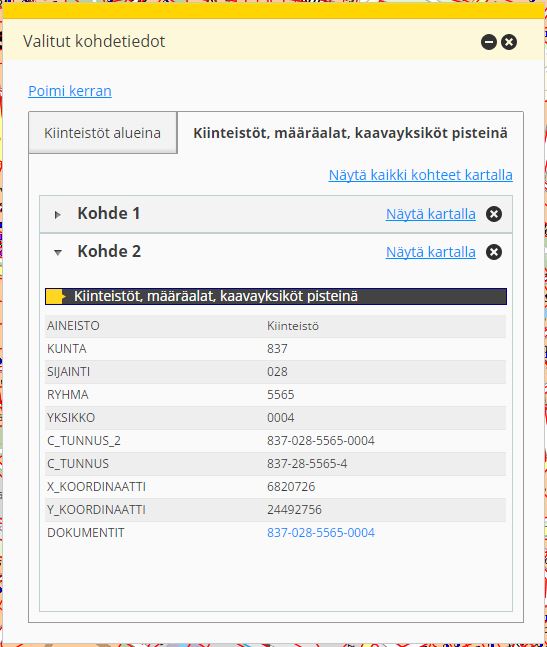Remove Kohde 1 with its X icon

pos(494,214)
